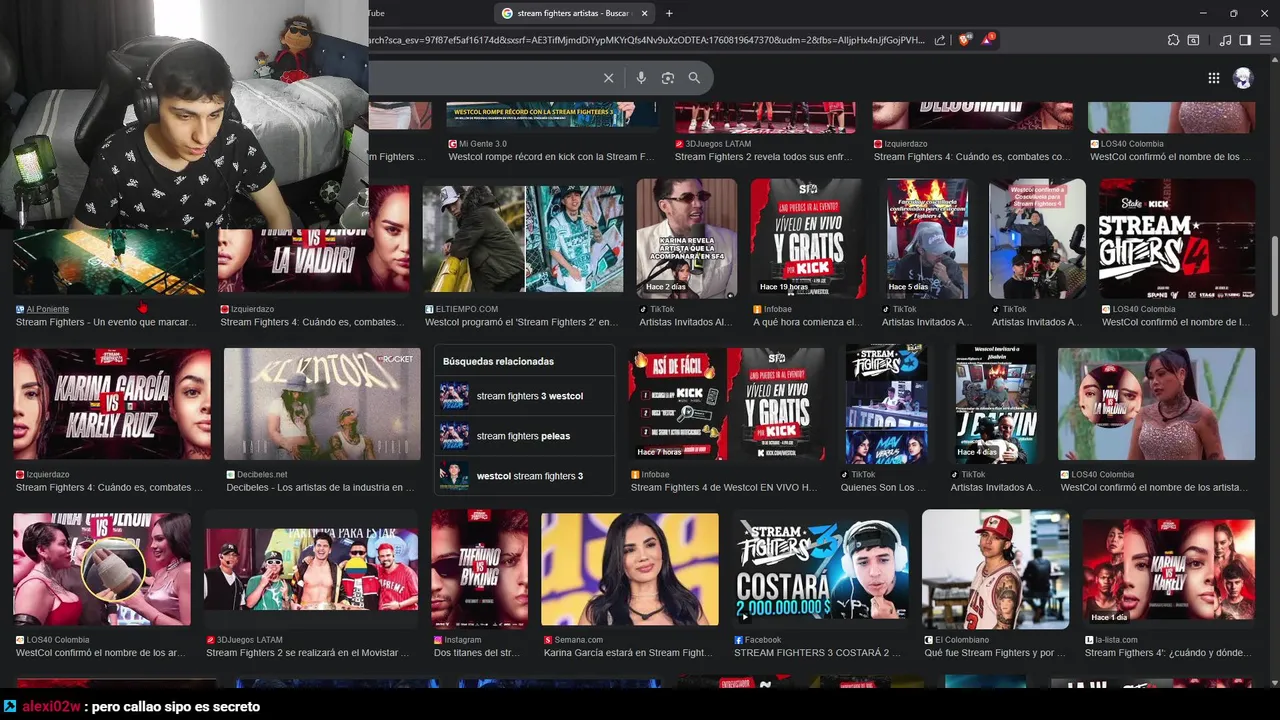The image size is (1280, 720).
Task: Open Instagram 'TheNino vs Byking' thumbnail
Action: point(479,568)
